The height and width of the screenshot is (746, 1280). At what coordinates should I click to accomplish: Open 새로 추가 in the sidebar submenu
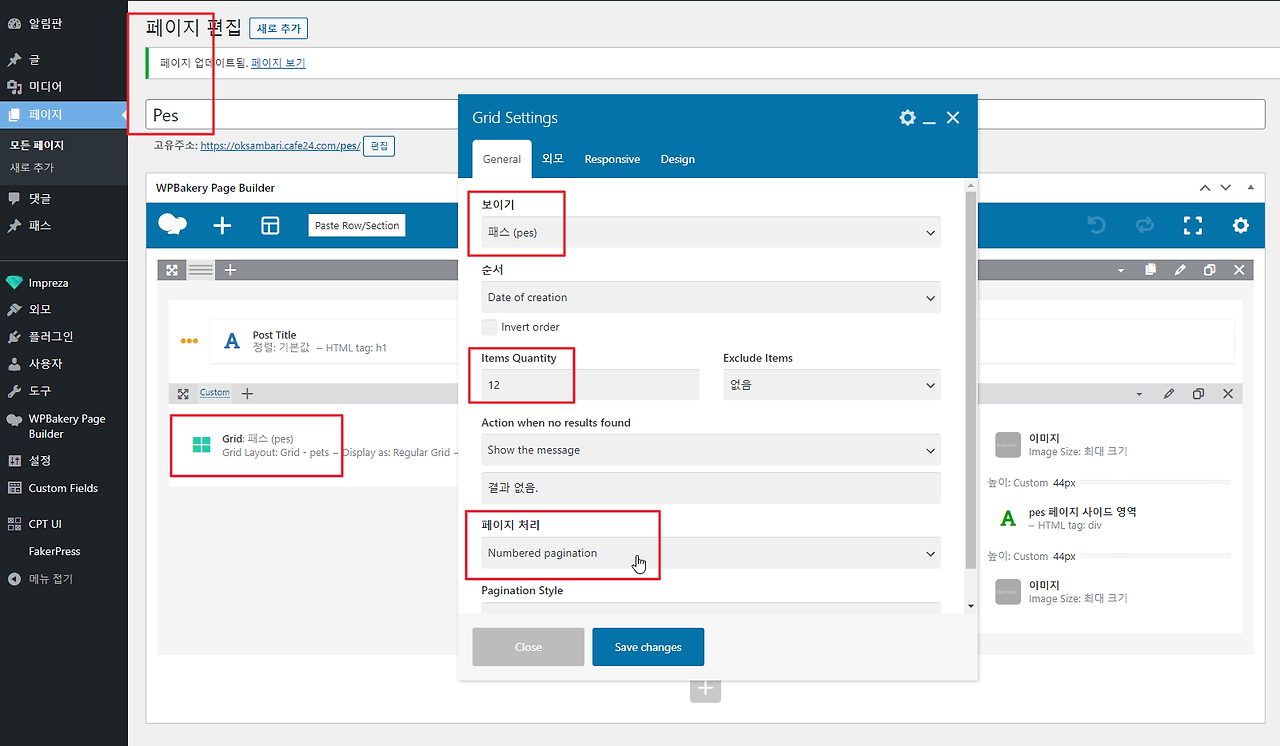[32, 168]
